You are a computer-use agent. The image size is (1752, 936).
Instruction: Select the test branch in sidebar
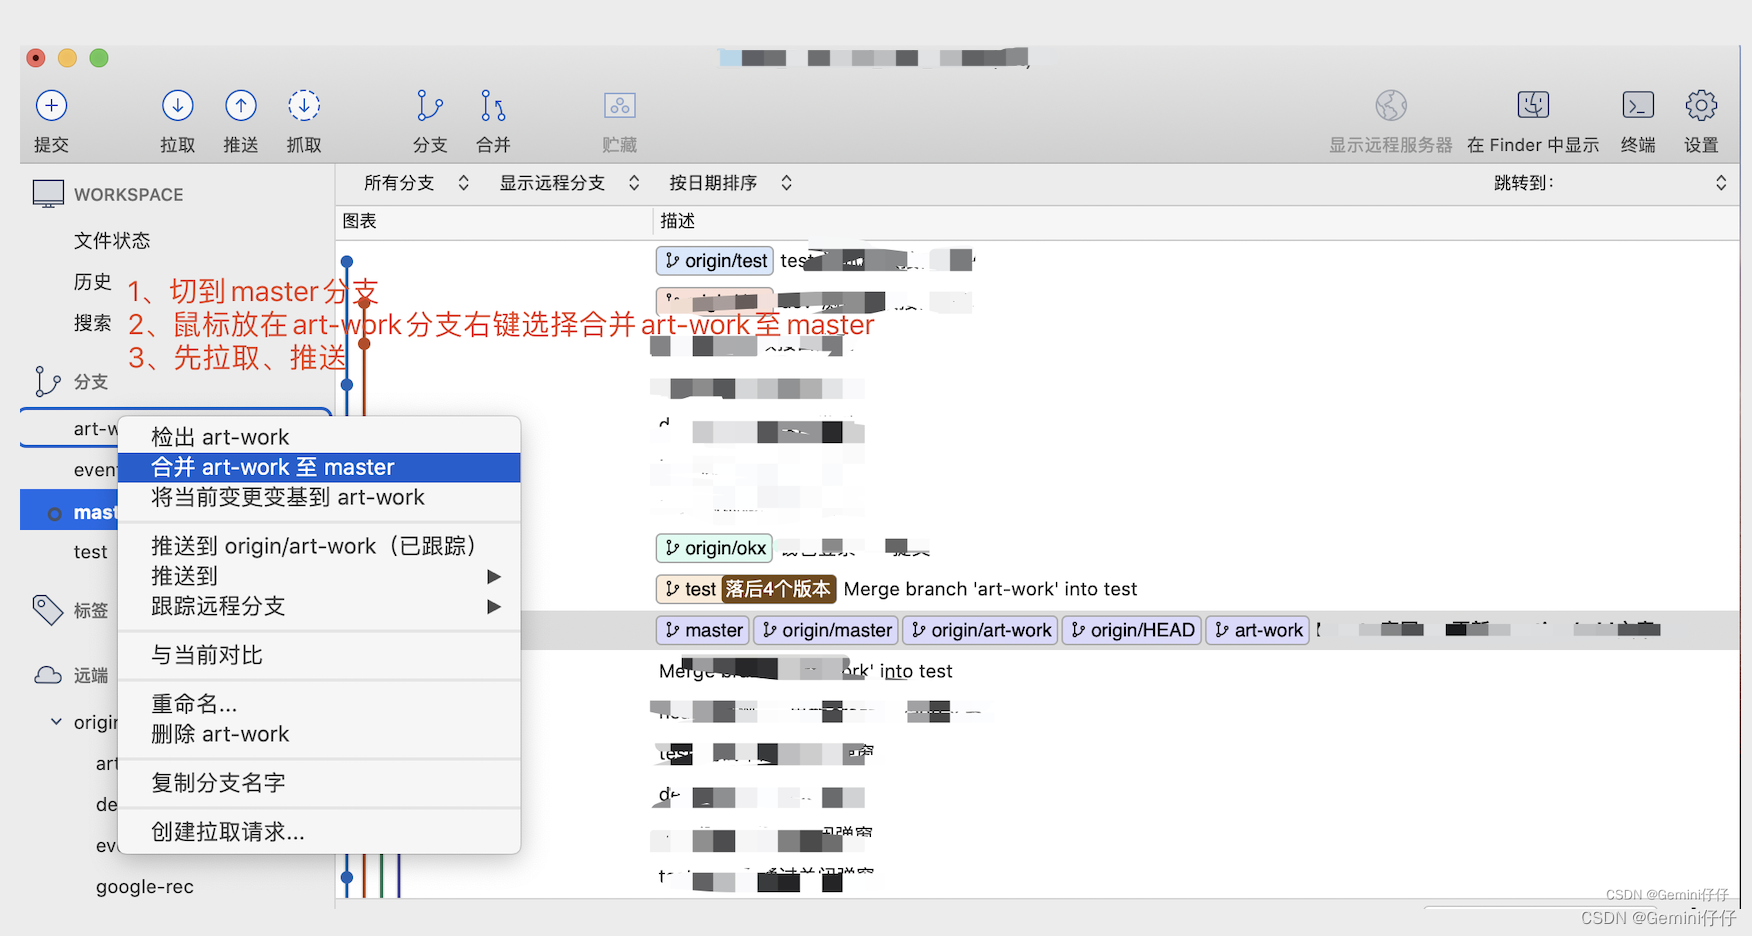[90, 552]
